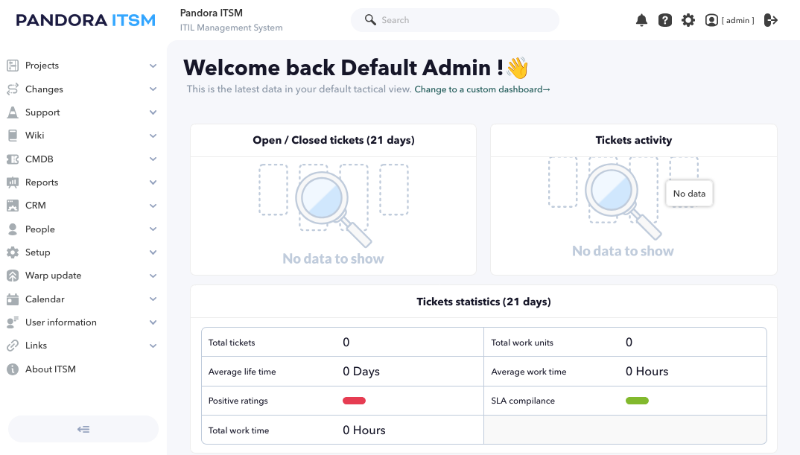Image resolution: width=800 pixels, height=455 pixels.
Task: Click the People person icon
Action: [x=13, y=229]
